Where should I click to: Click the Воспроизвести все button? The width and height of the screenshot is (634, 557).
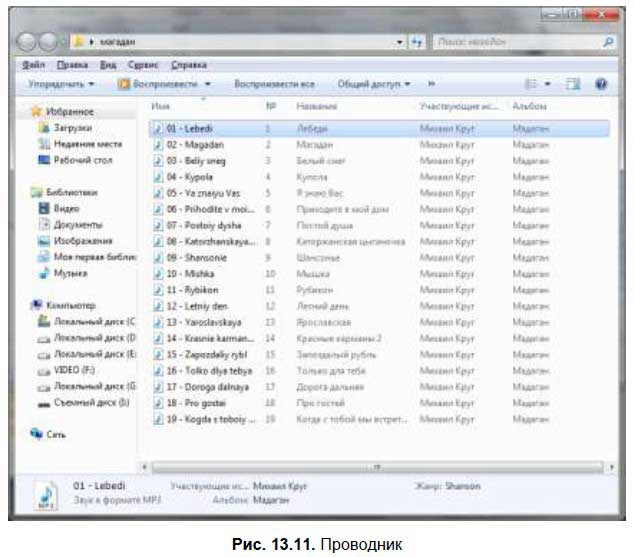point(274,84)
